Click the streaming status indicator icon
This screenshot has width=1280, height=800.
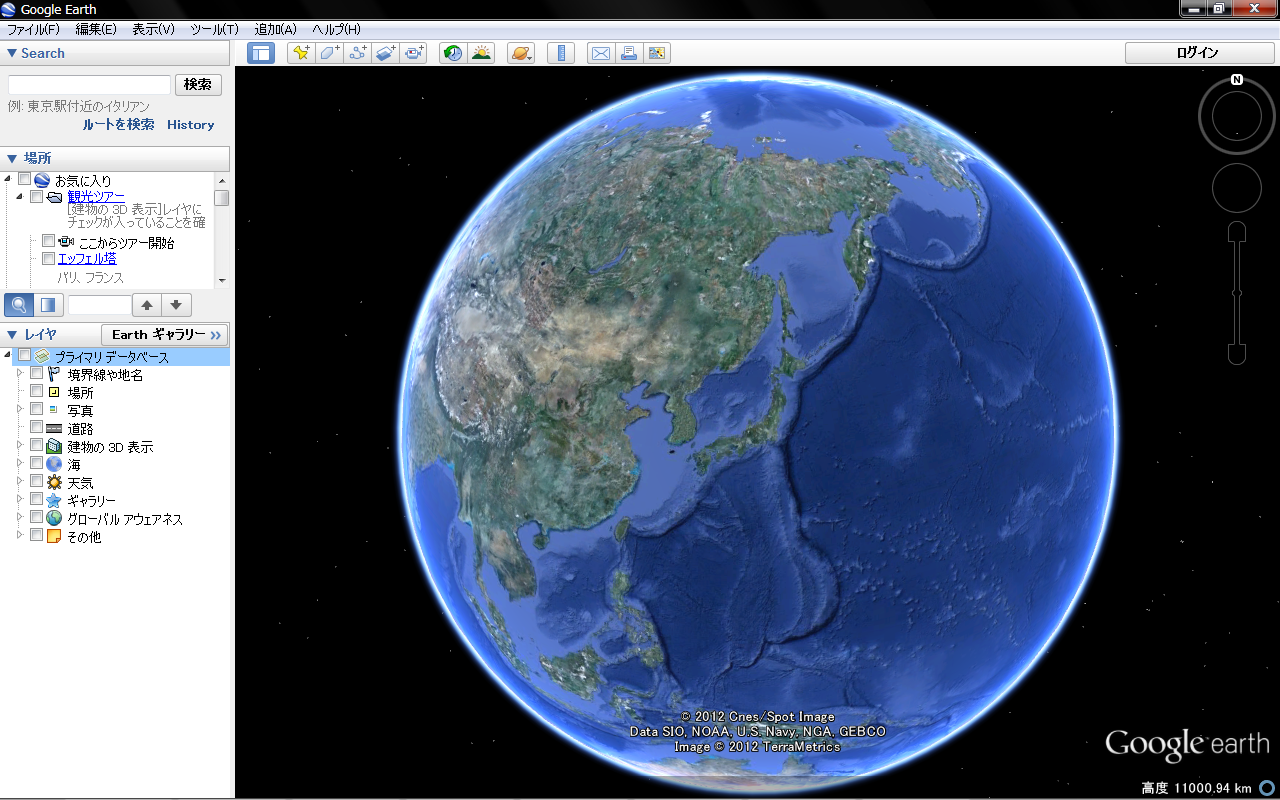1267,787
